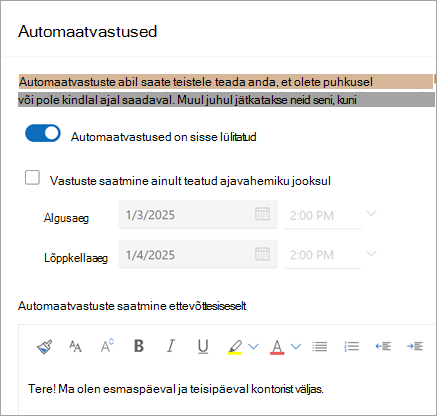Click the 'Automaatvastused on sisse lülitatud' label
This screenshot has width=437, height=416.
[x=164, y=137]
